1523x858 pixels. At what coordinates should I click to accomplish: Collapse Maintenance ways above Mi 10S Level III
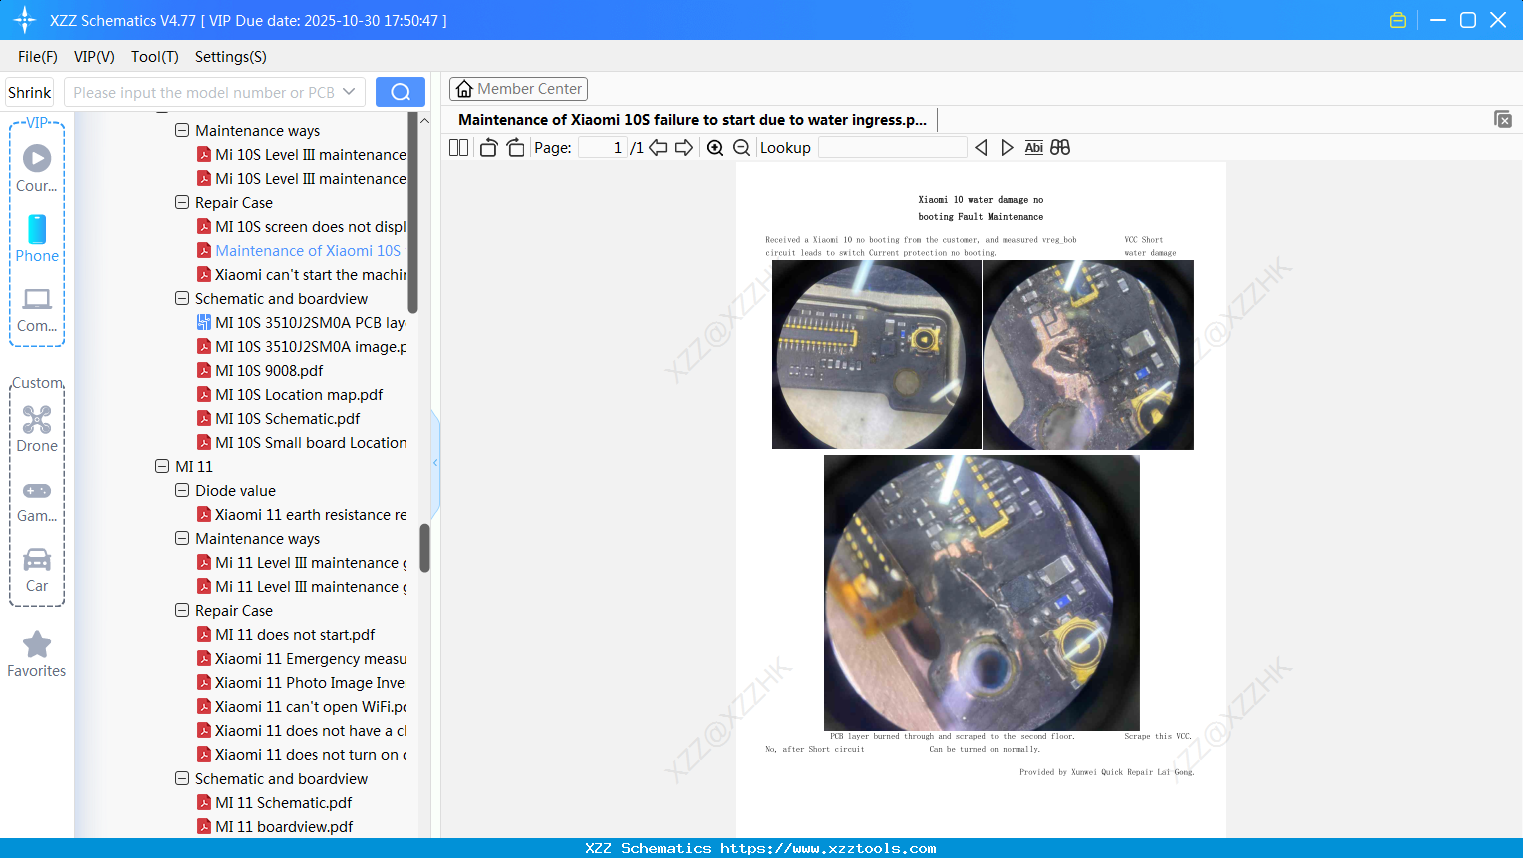click(x=182, y=131)
